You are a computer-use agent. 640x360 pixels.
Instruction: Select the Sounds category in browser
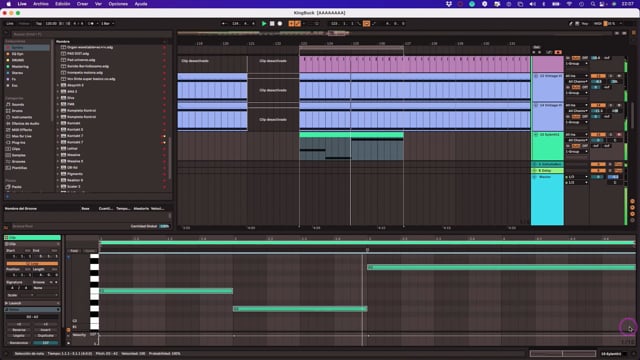18,104
